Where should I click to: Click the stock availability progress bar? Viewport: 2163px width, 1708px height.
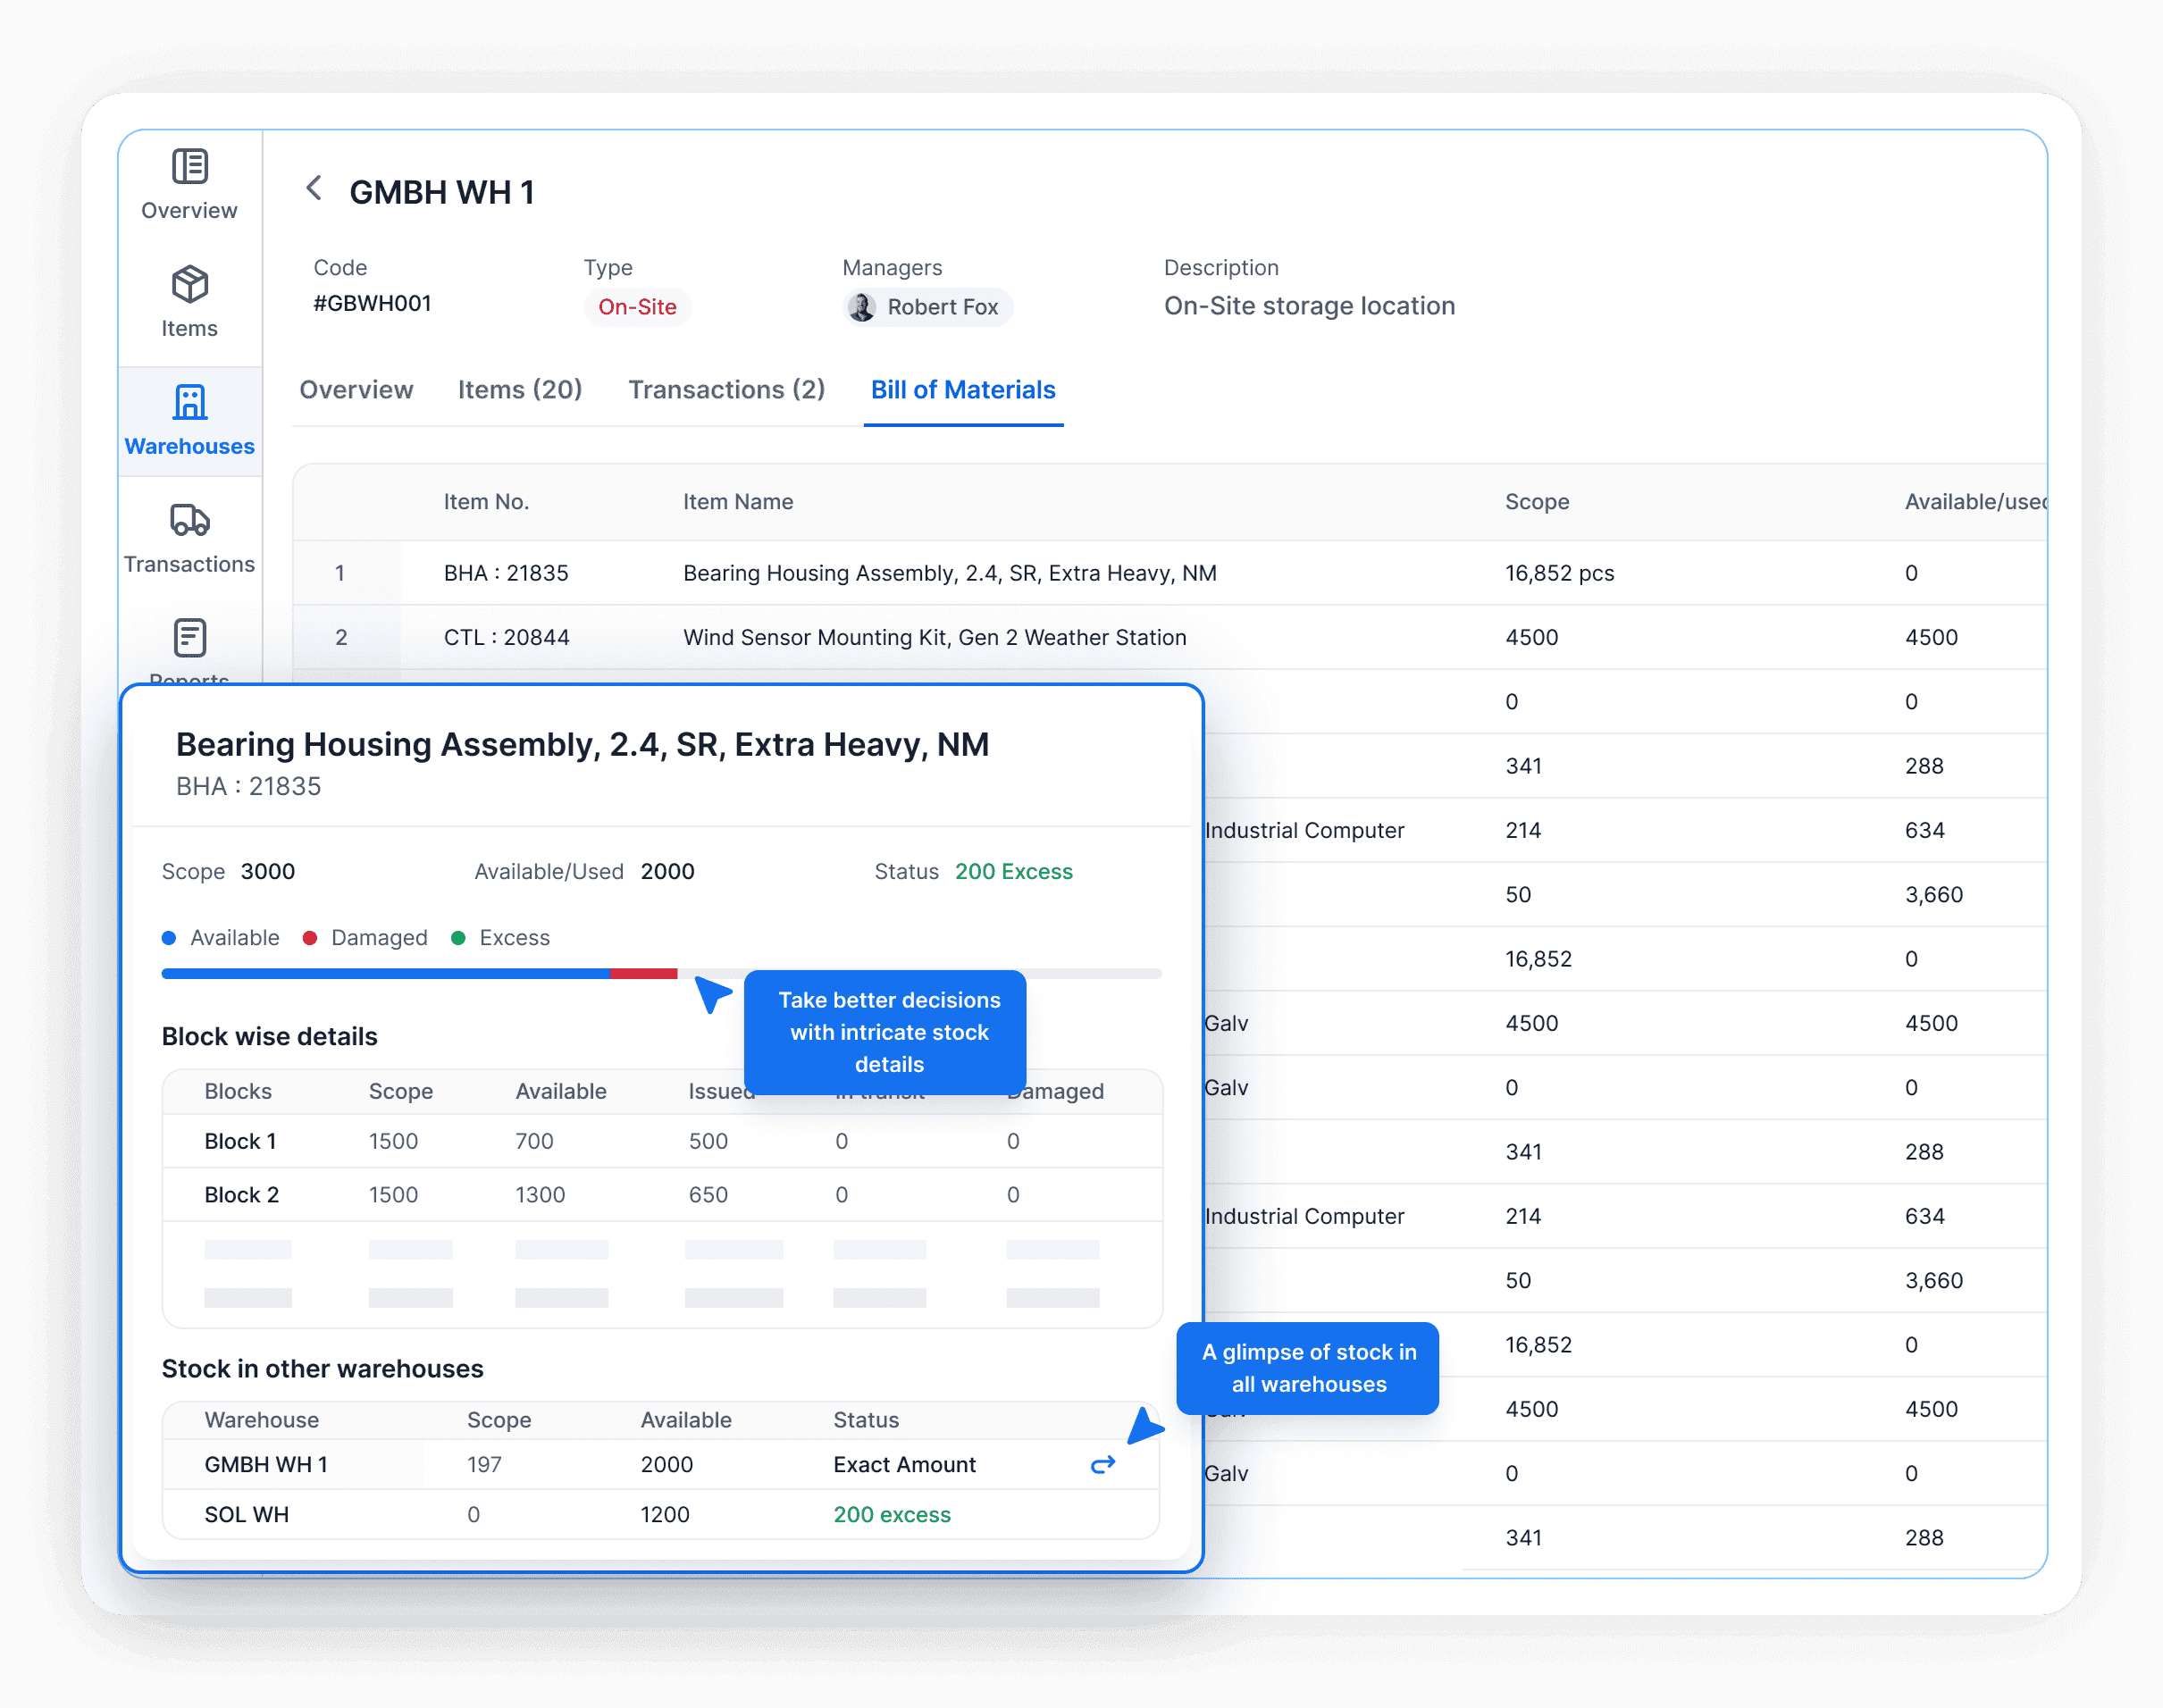click(x=662, y=973)
